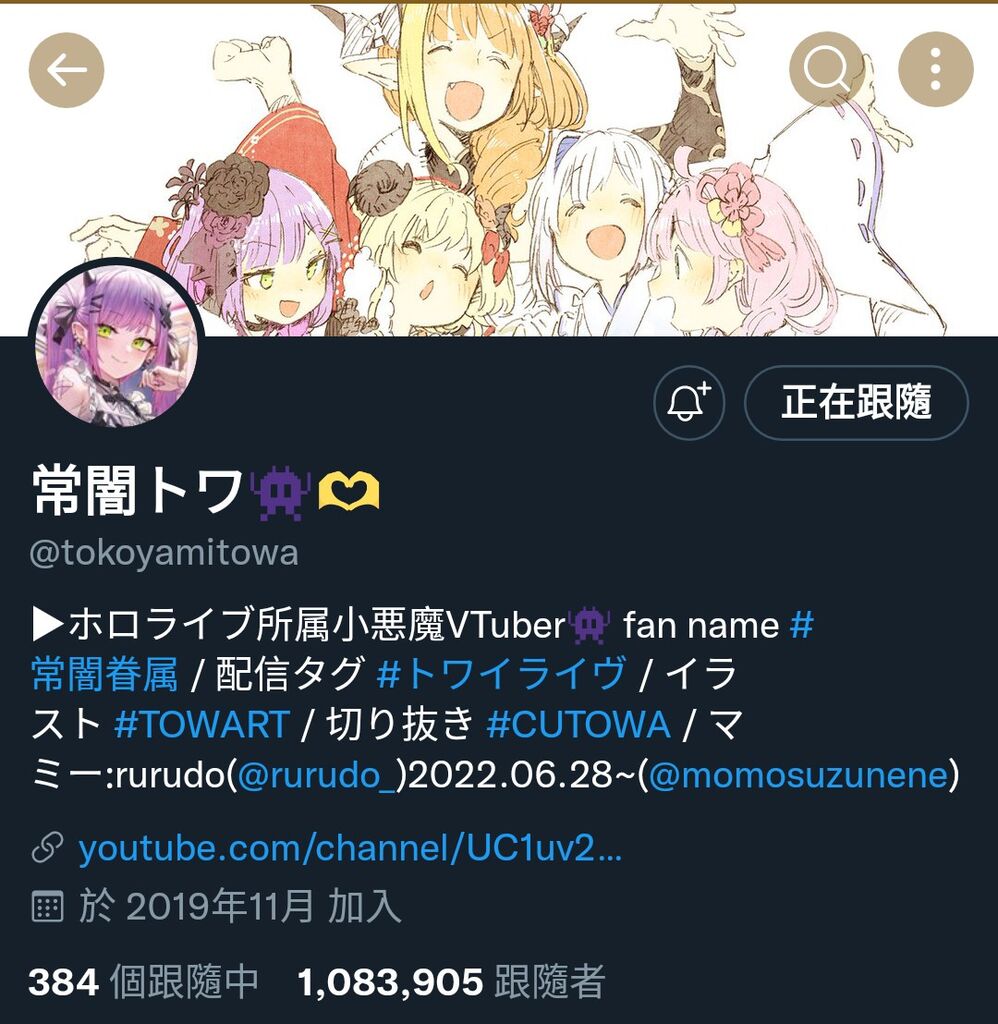
Task: Open the search magnifier icon
Action: tap(827, 69)
